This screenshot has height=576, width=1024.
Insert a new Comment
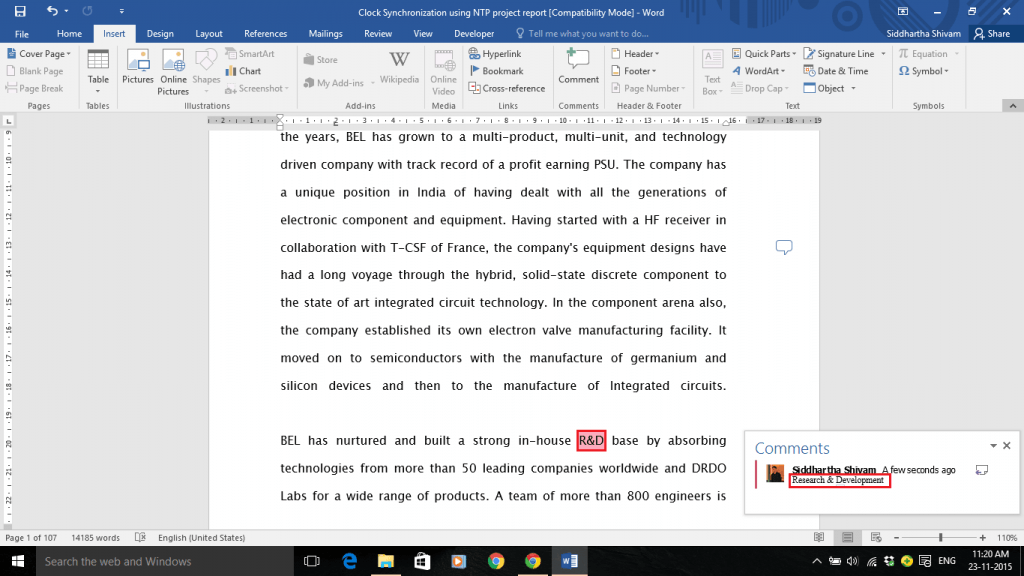[577, 67]
